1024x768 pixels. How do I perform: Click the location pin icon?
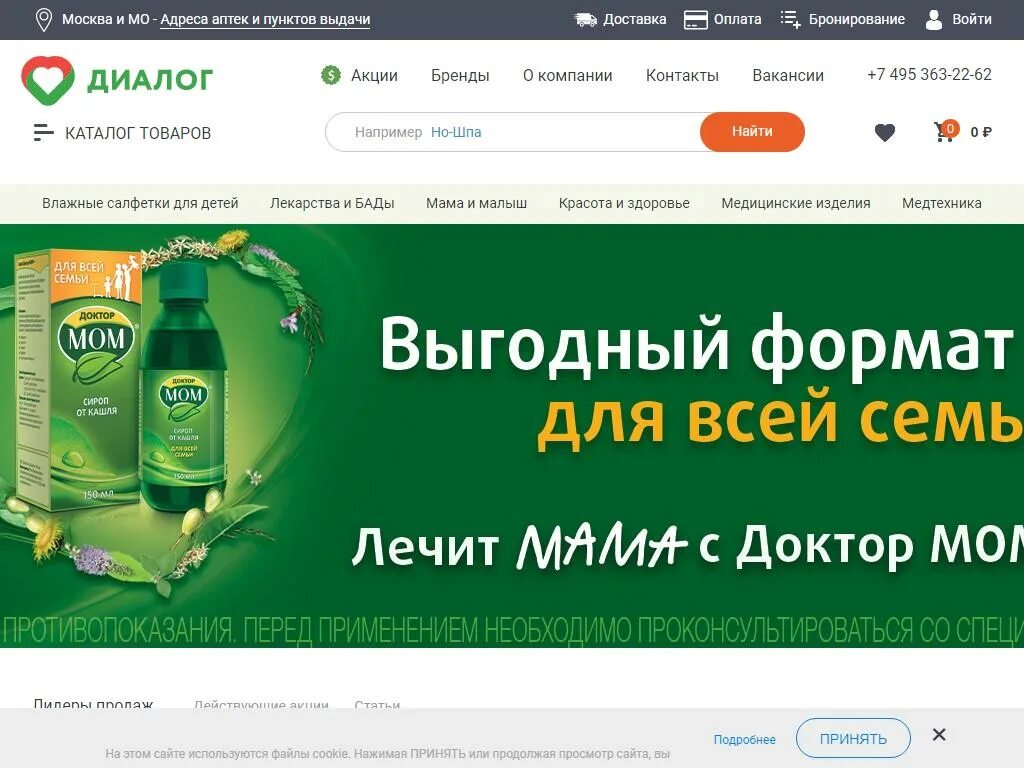click(44, 20)
